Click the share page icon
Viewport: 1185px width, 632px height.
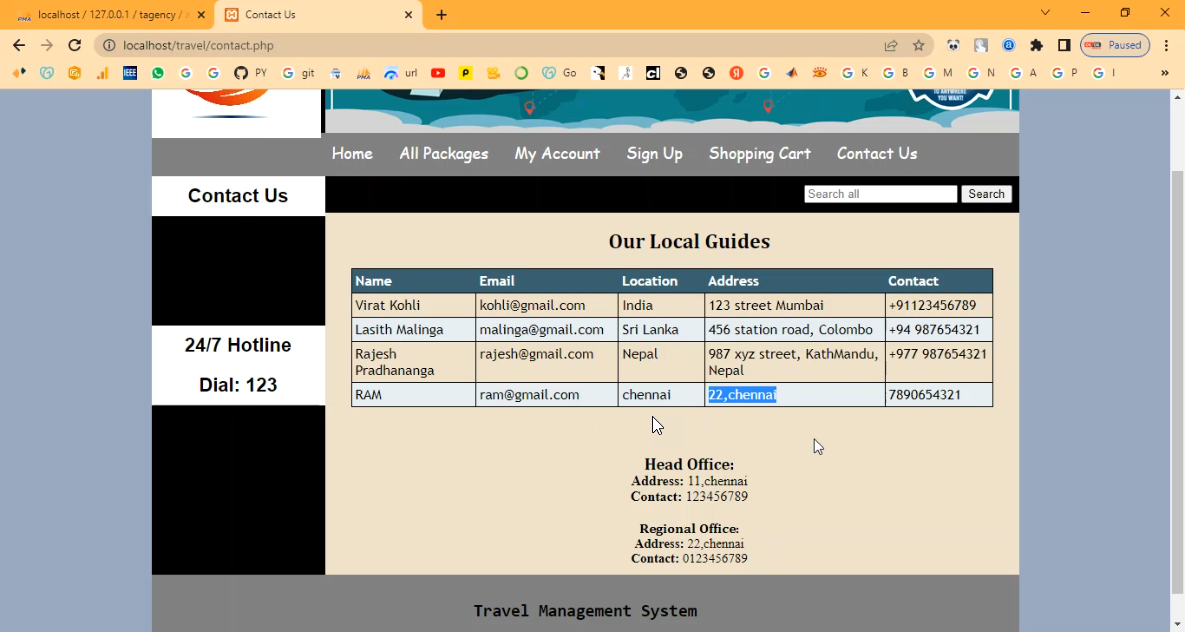pyautogui.click(x=890, y=45)
